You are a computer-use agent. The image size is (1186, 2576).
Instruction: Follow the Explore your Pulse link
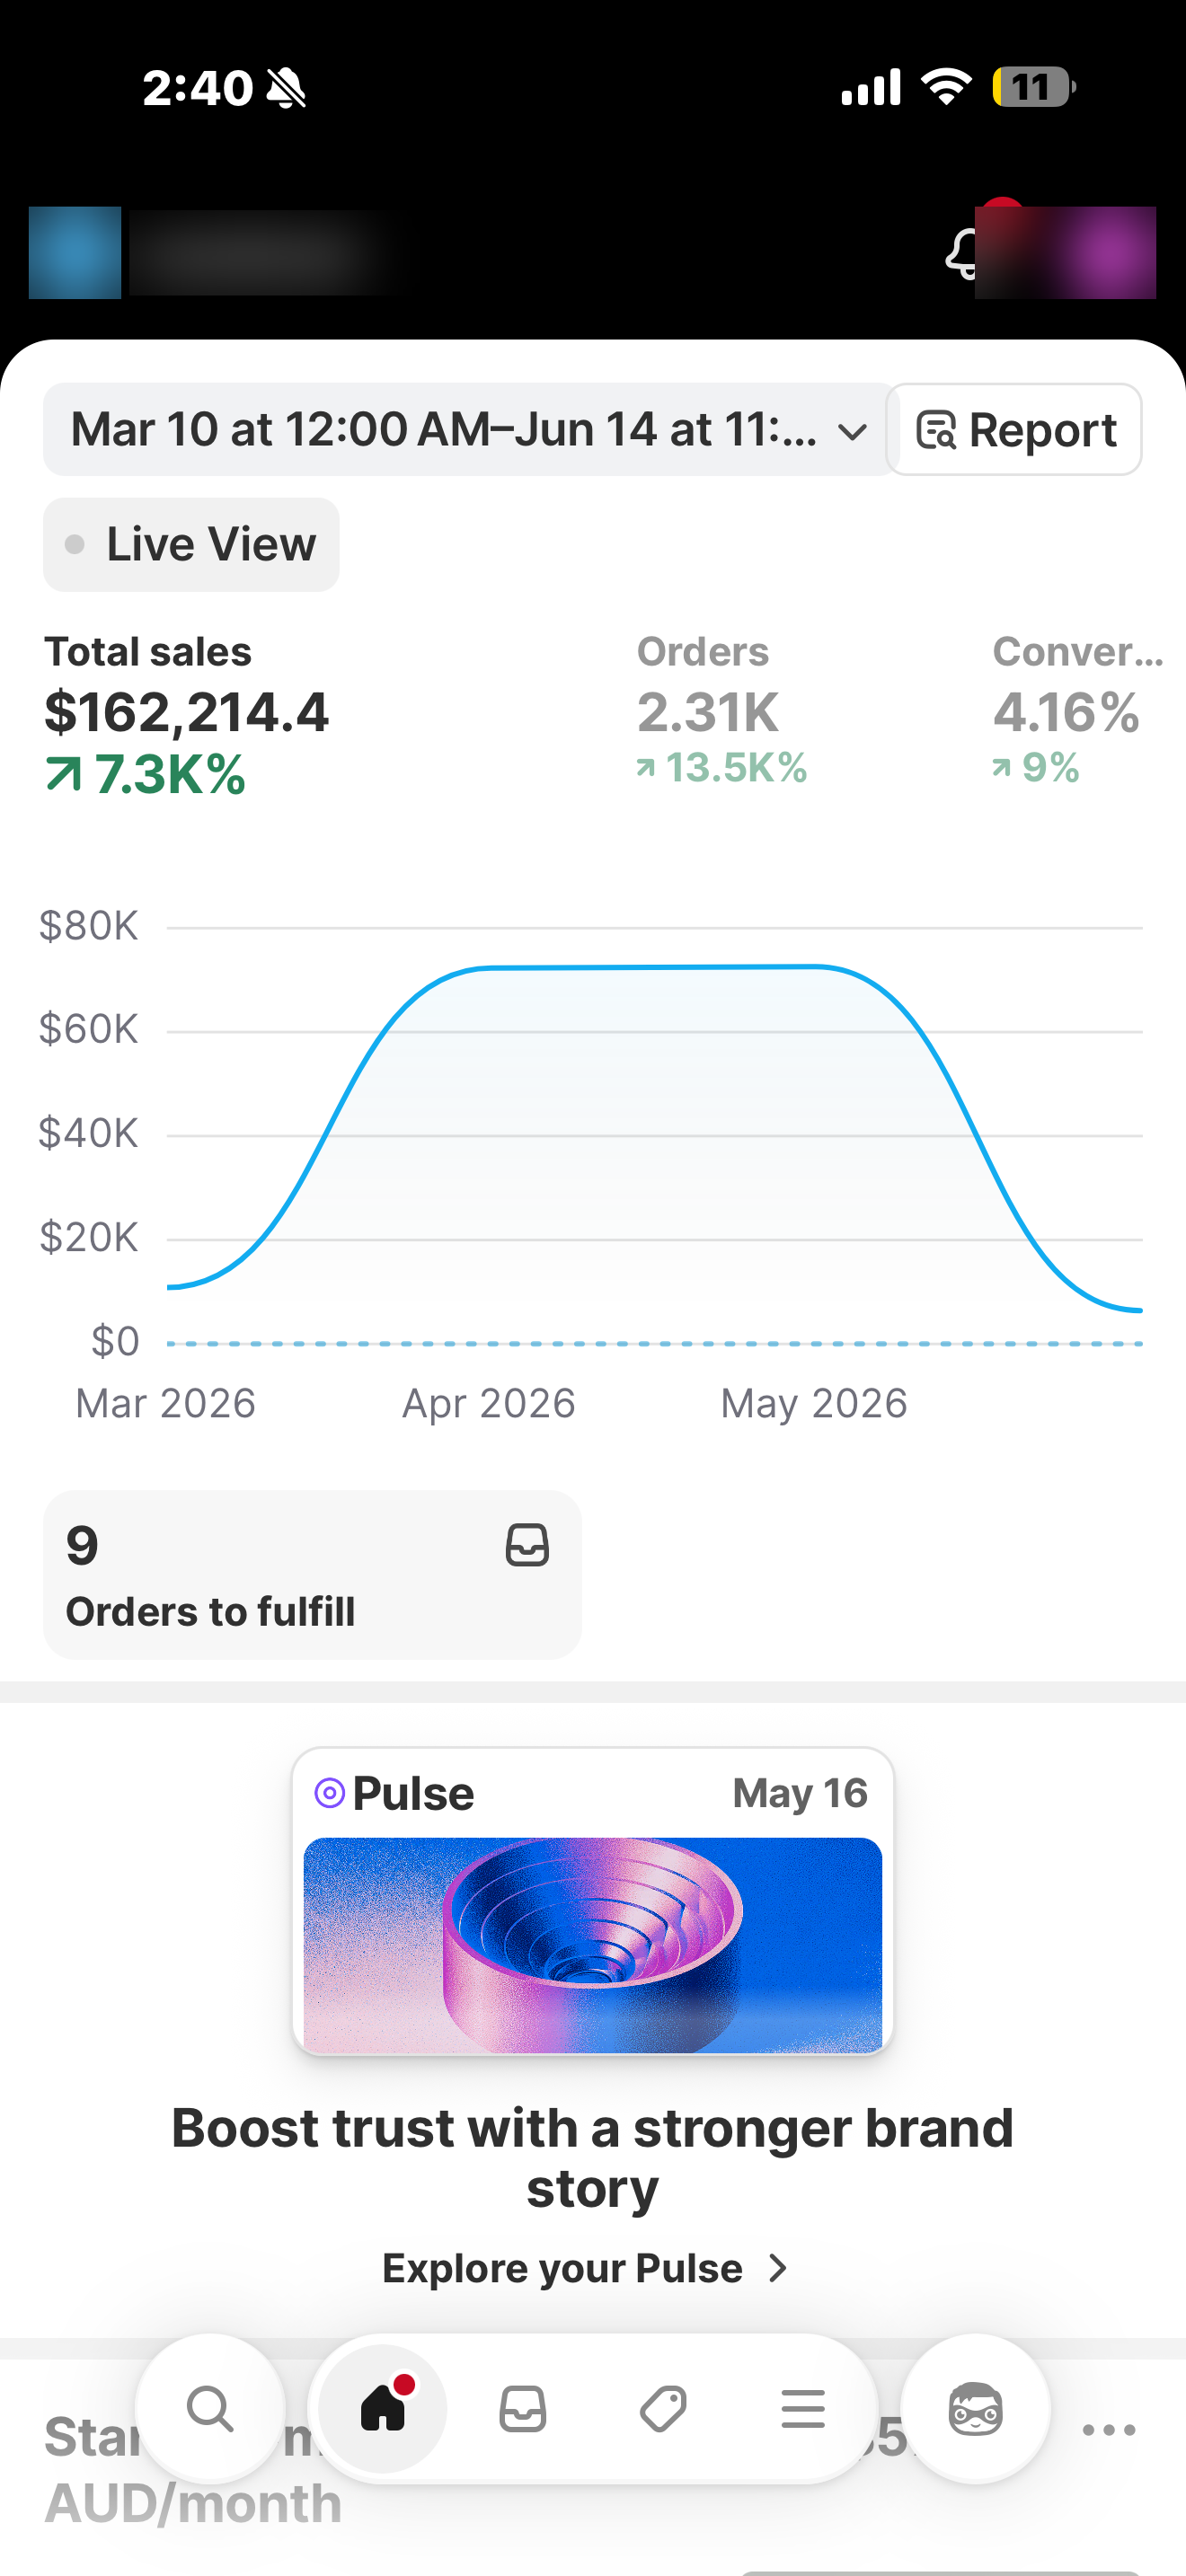585,2268
